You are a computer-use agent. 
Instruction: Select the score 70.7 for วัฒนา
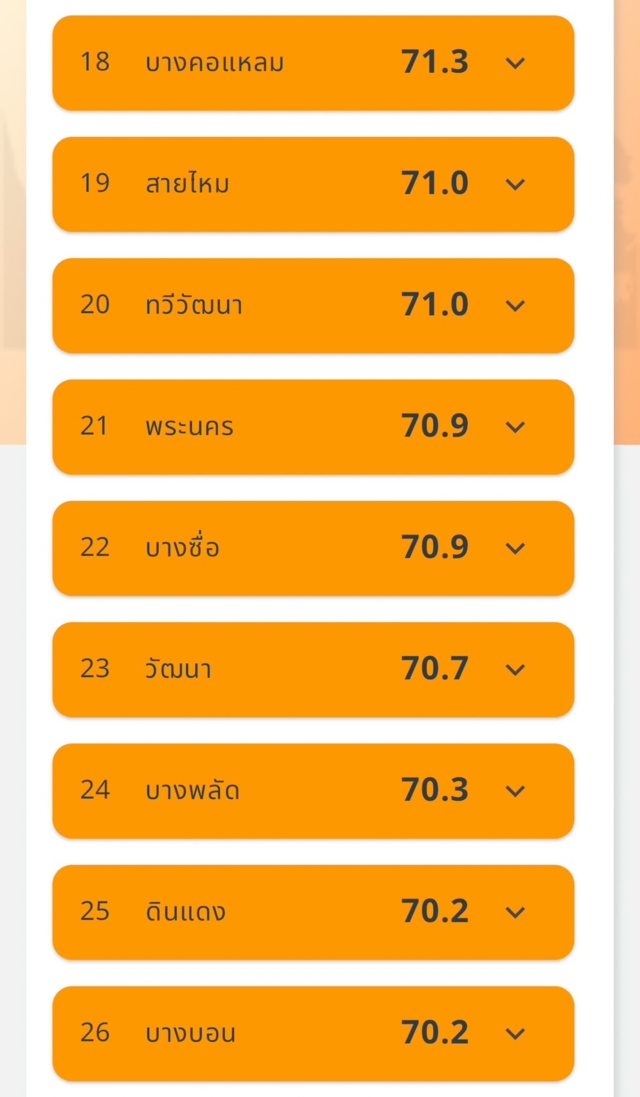435,669
